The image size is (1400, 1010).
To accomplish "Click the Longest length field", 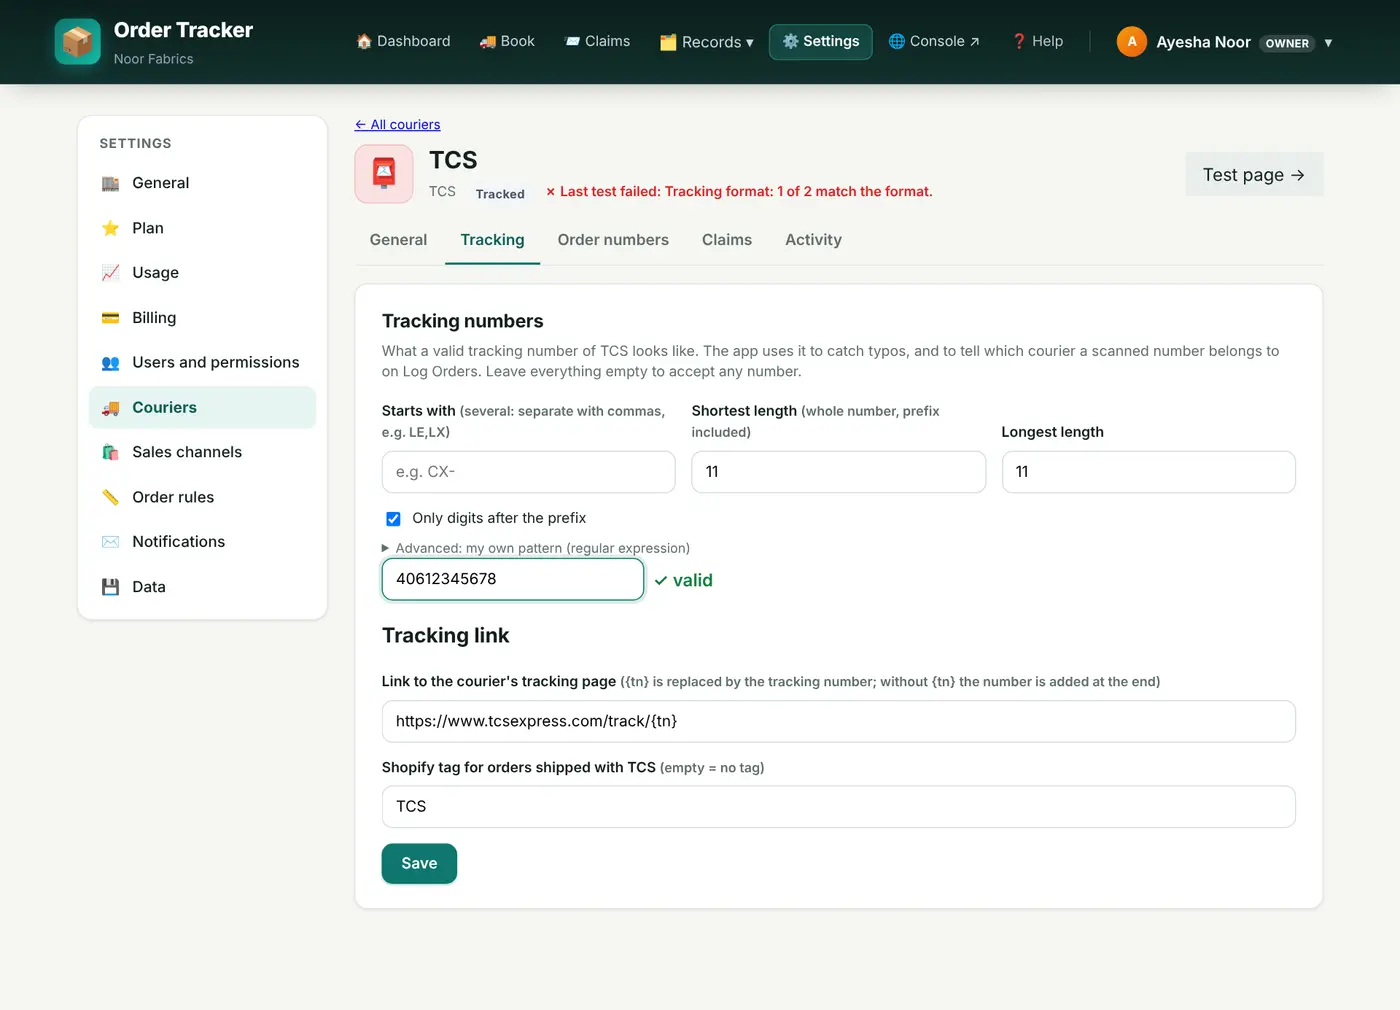I will pos(1149,472).
